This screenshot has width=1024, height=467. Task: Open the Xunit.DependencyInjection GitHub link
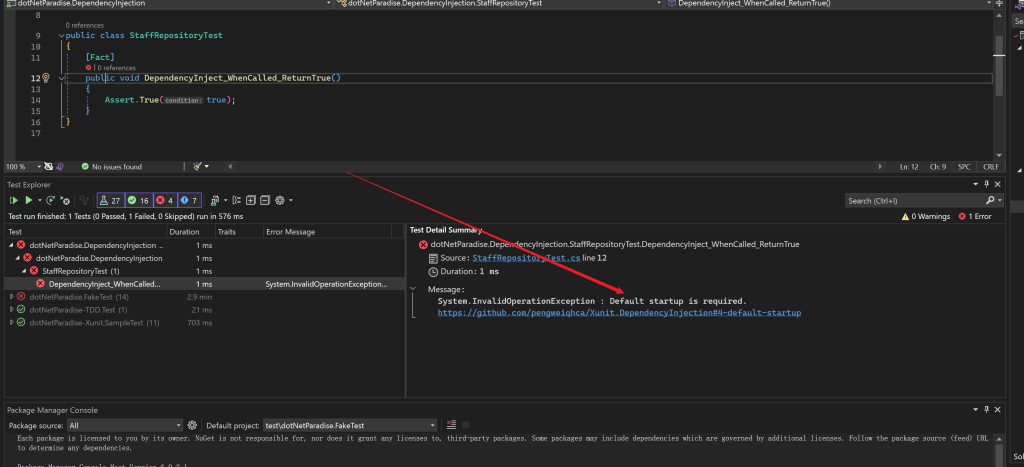coord(619,313)
